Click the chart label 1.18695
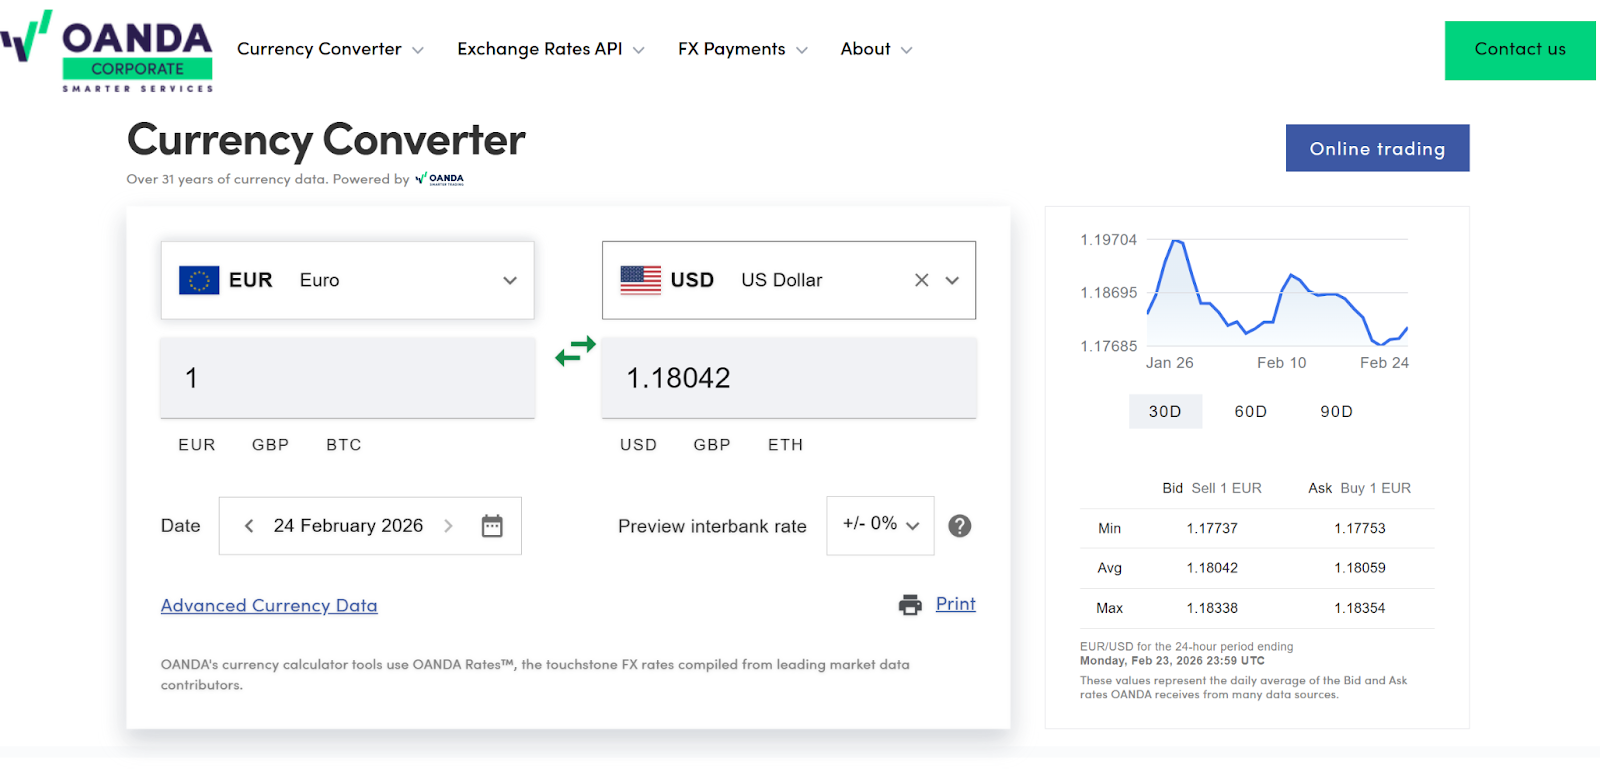The height and width of the screenshot is (774, 1600). [1108, 293]
